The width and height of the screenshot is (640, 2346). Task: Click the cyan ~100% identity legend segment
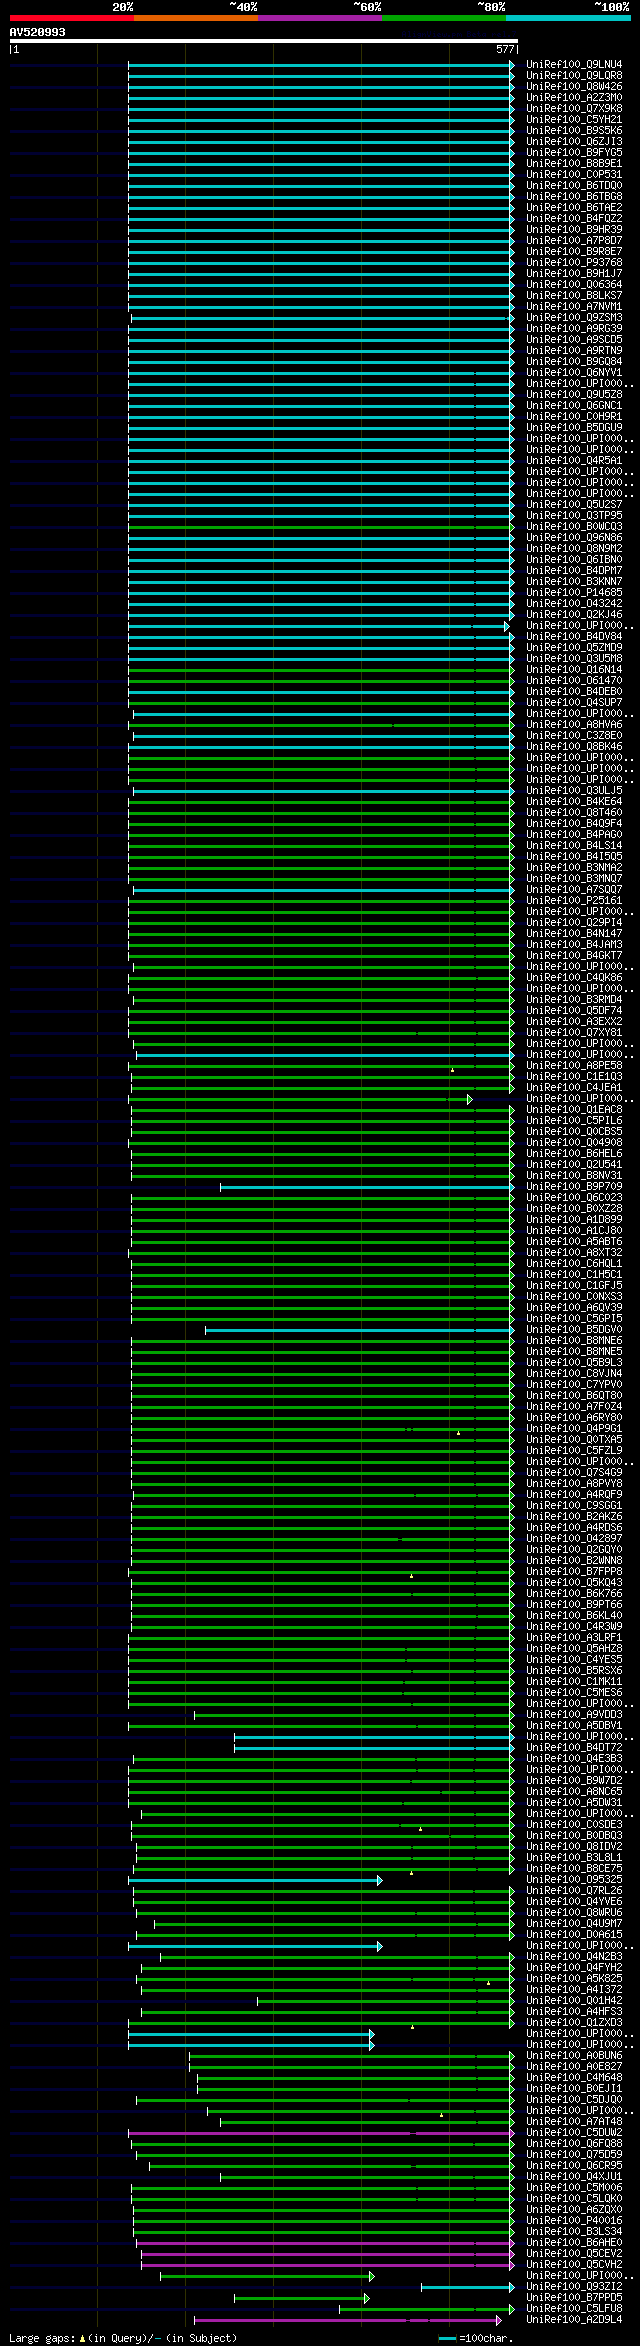point(567,18)
